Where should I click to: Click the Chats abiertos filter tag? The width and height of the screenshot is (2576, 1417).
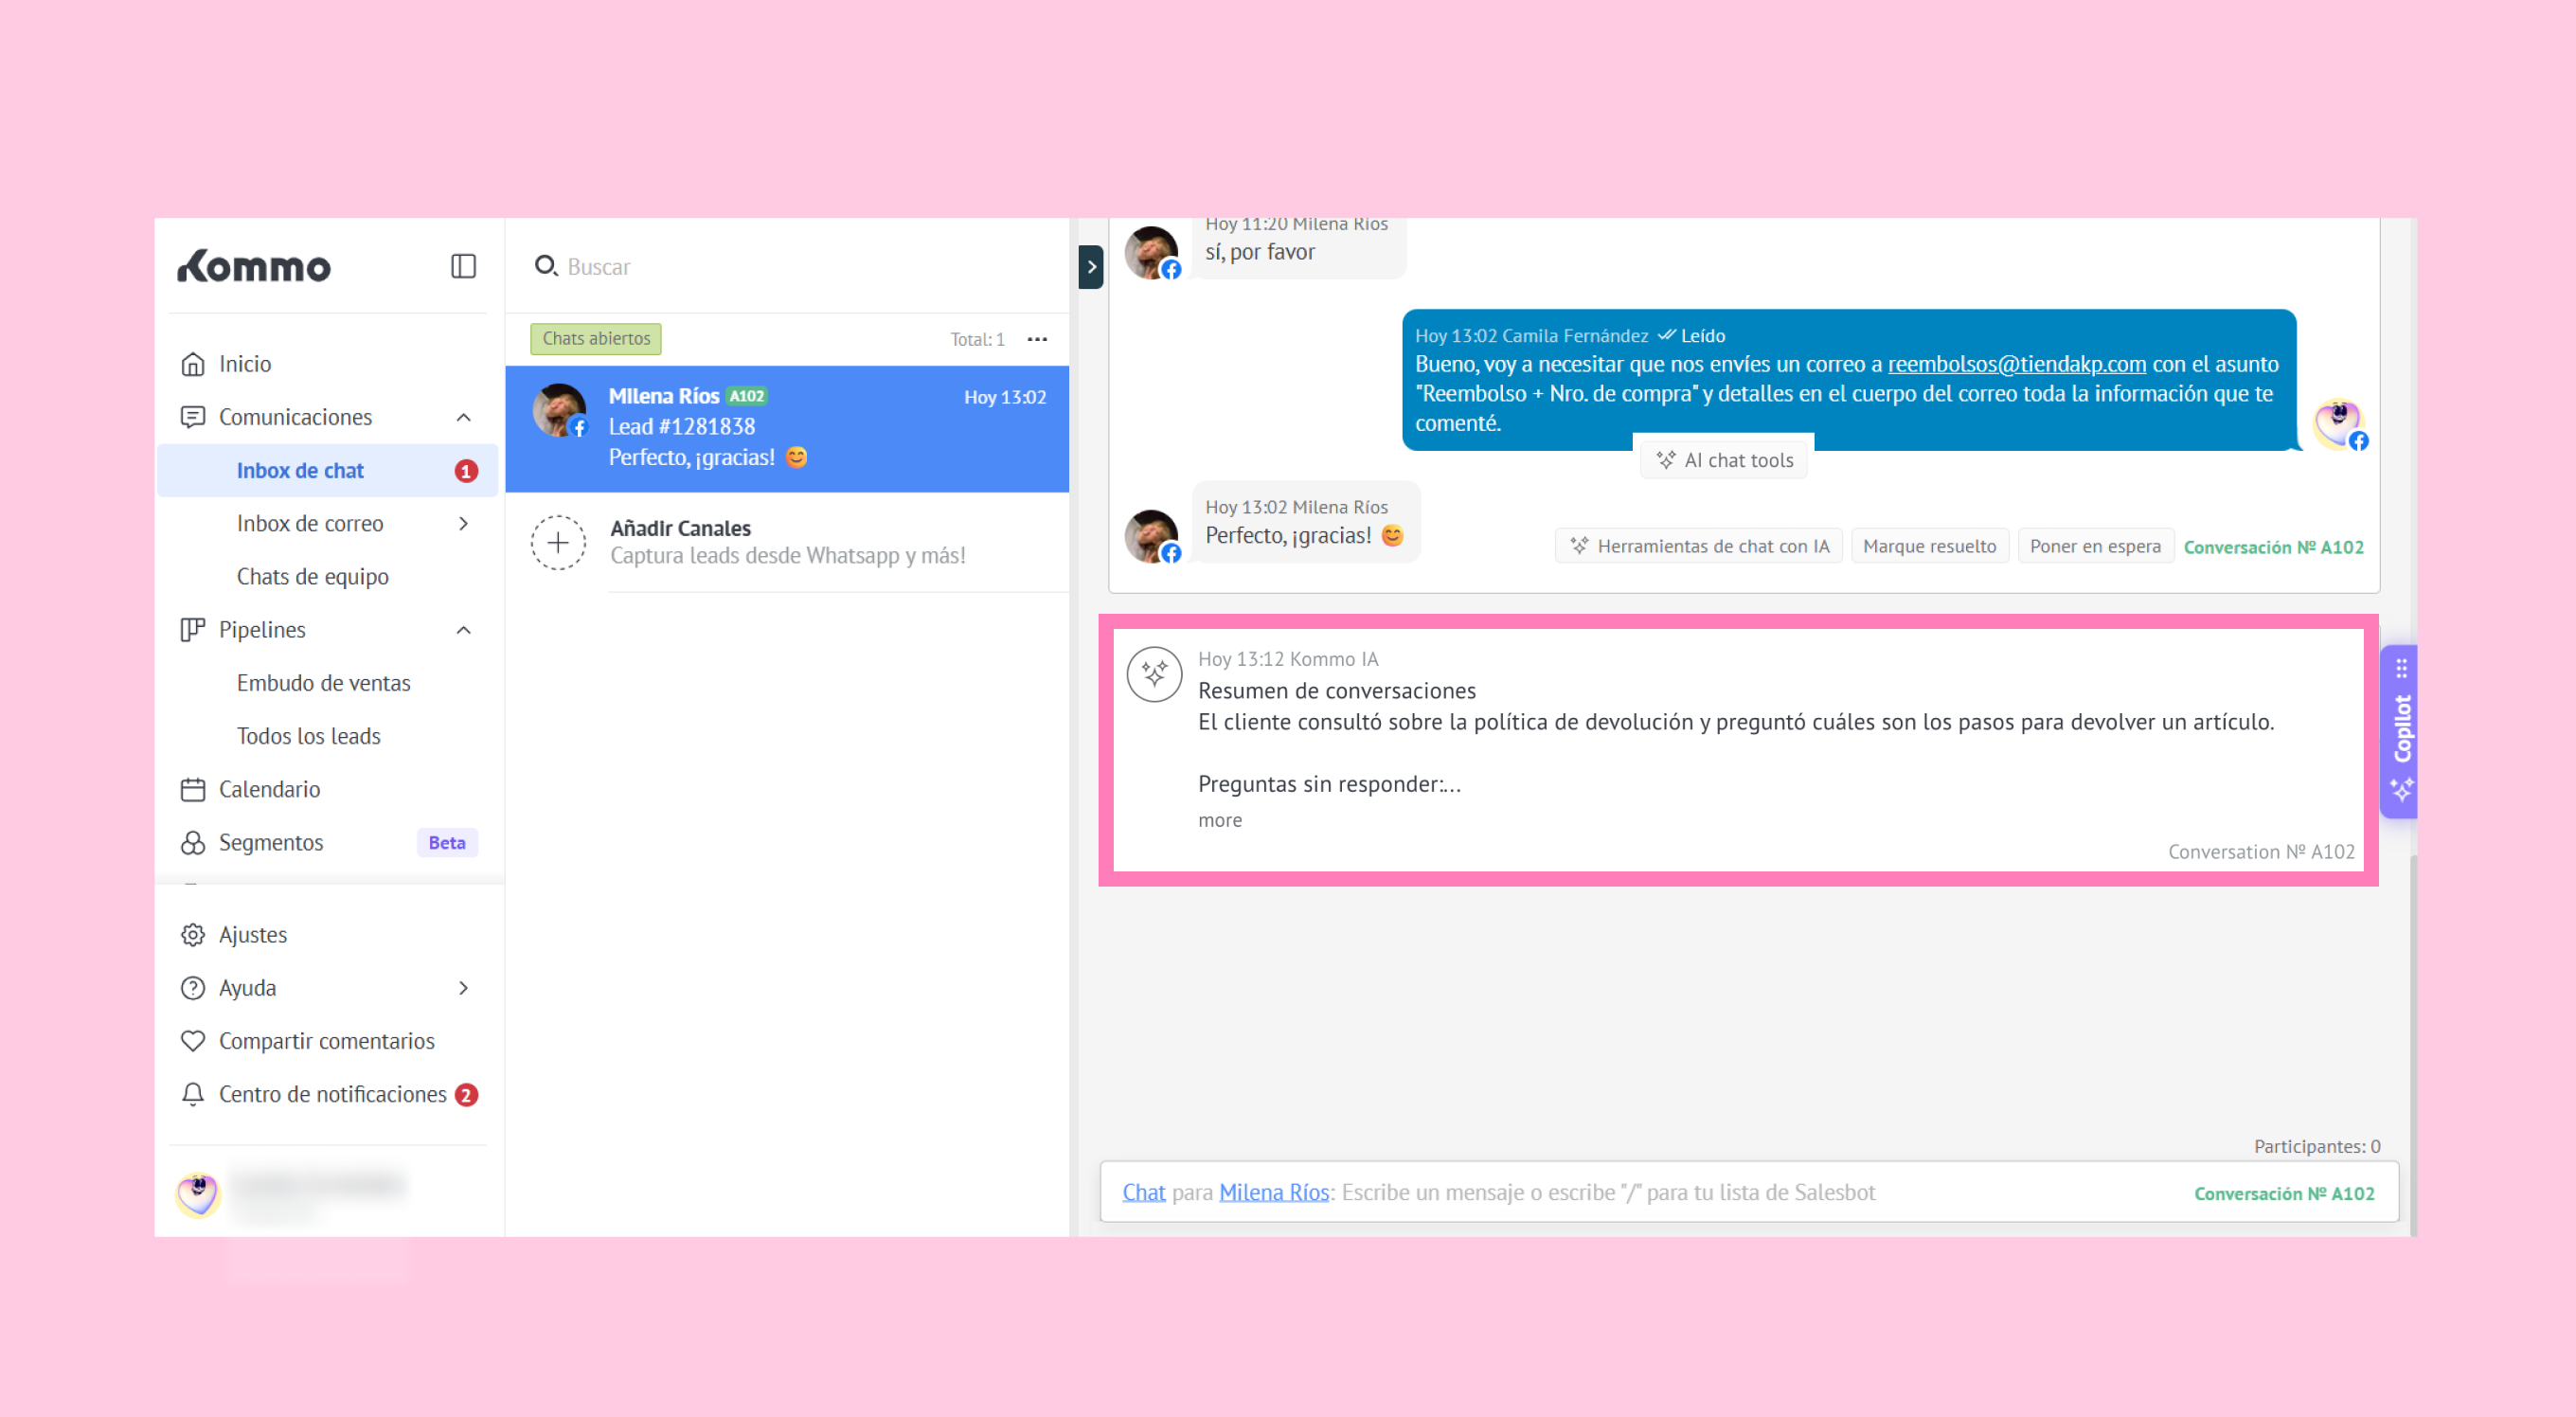click(596, 339)
